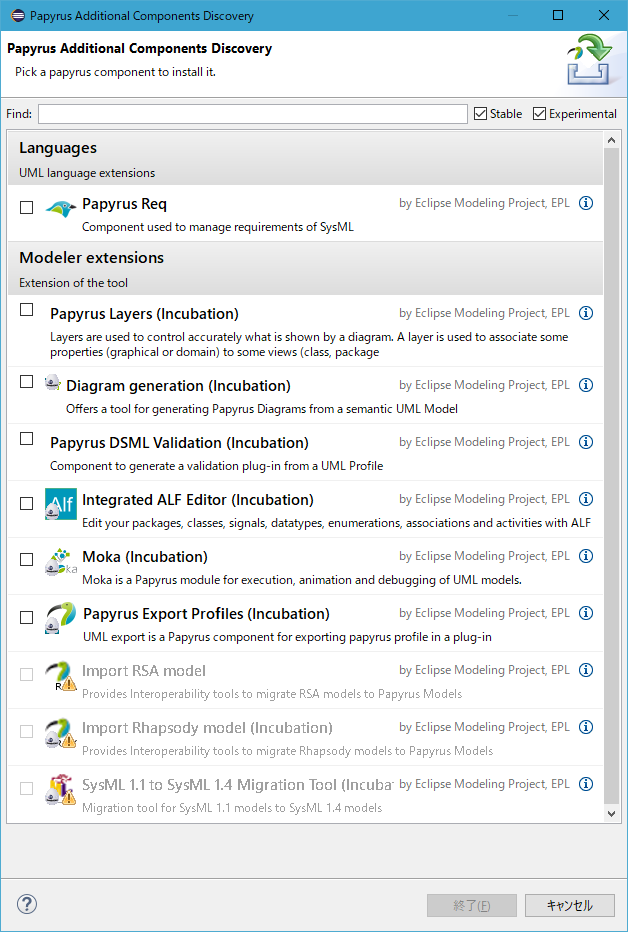
Task: Disable the Stable filter checkbox
Action: [482, 113]
